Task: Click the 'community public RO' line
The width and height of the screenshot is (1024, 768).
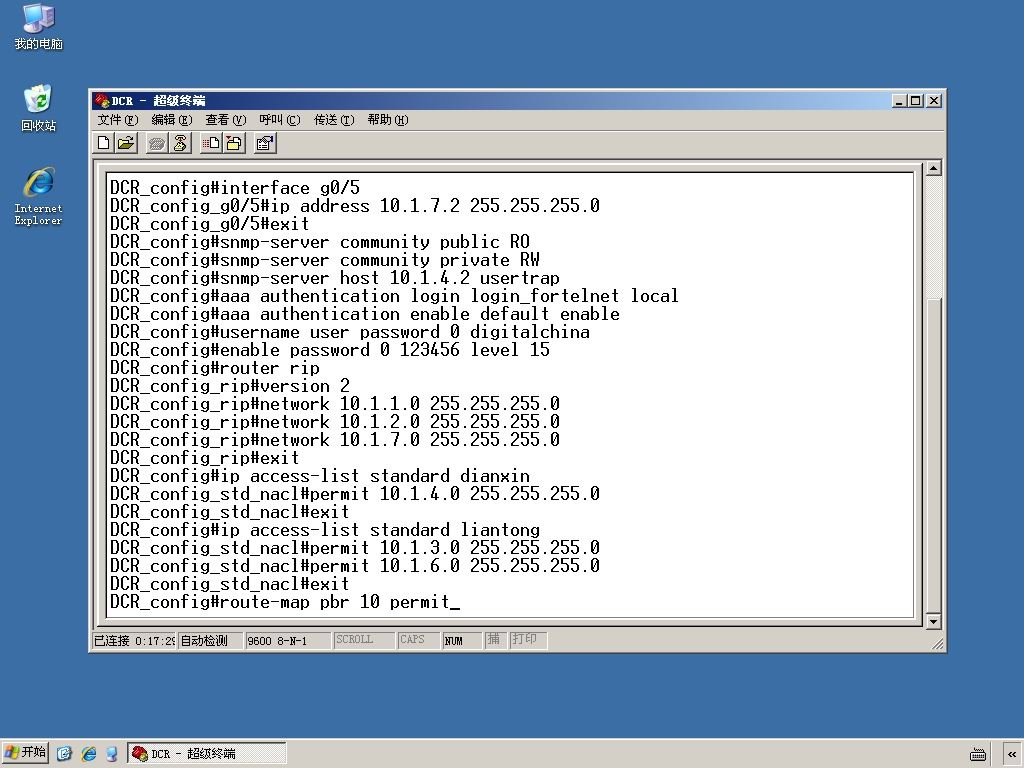Action: point(319,242)
